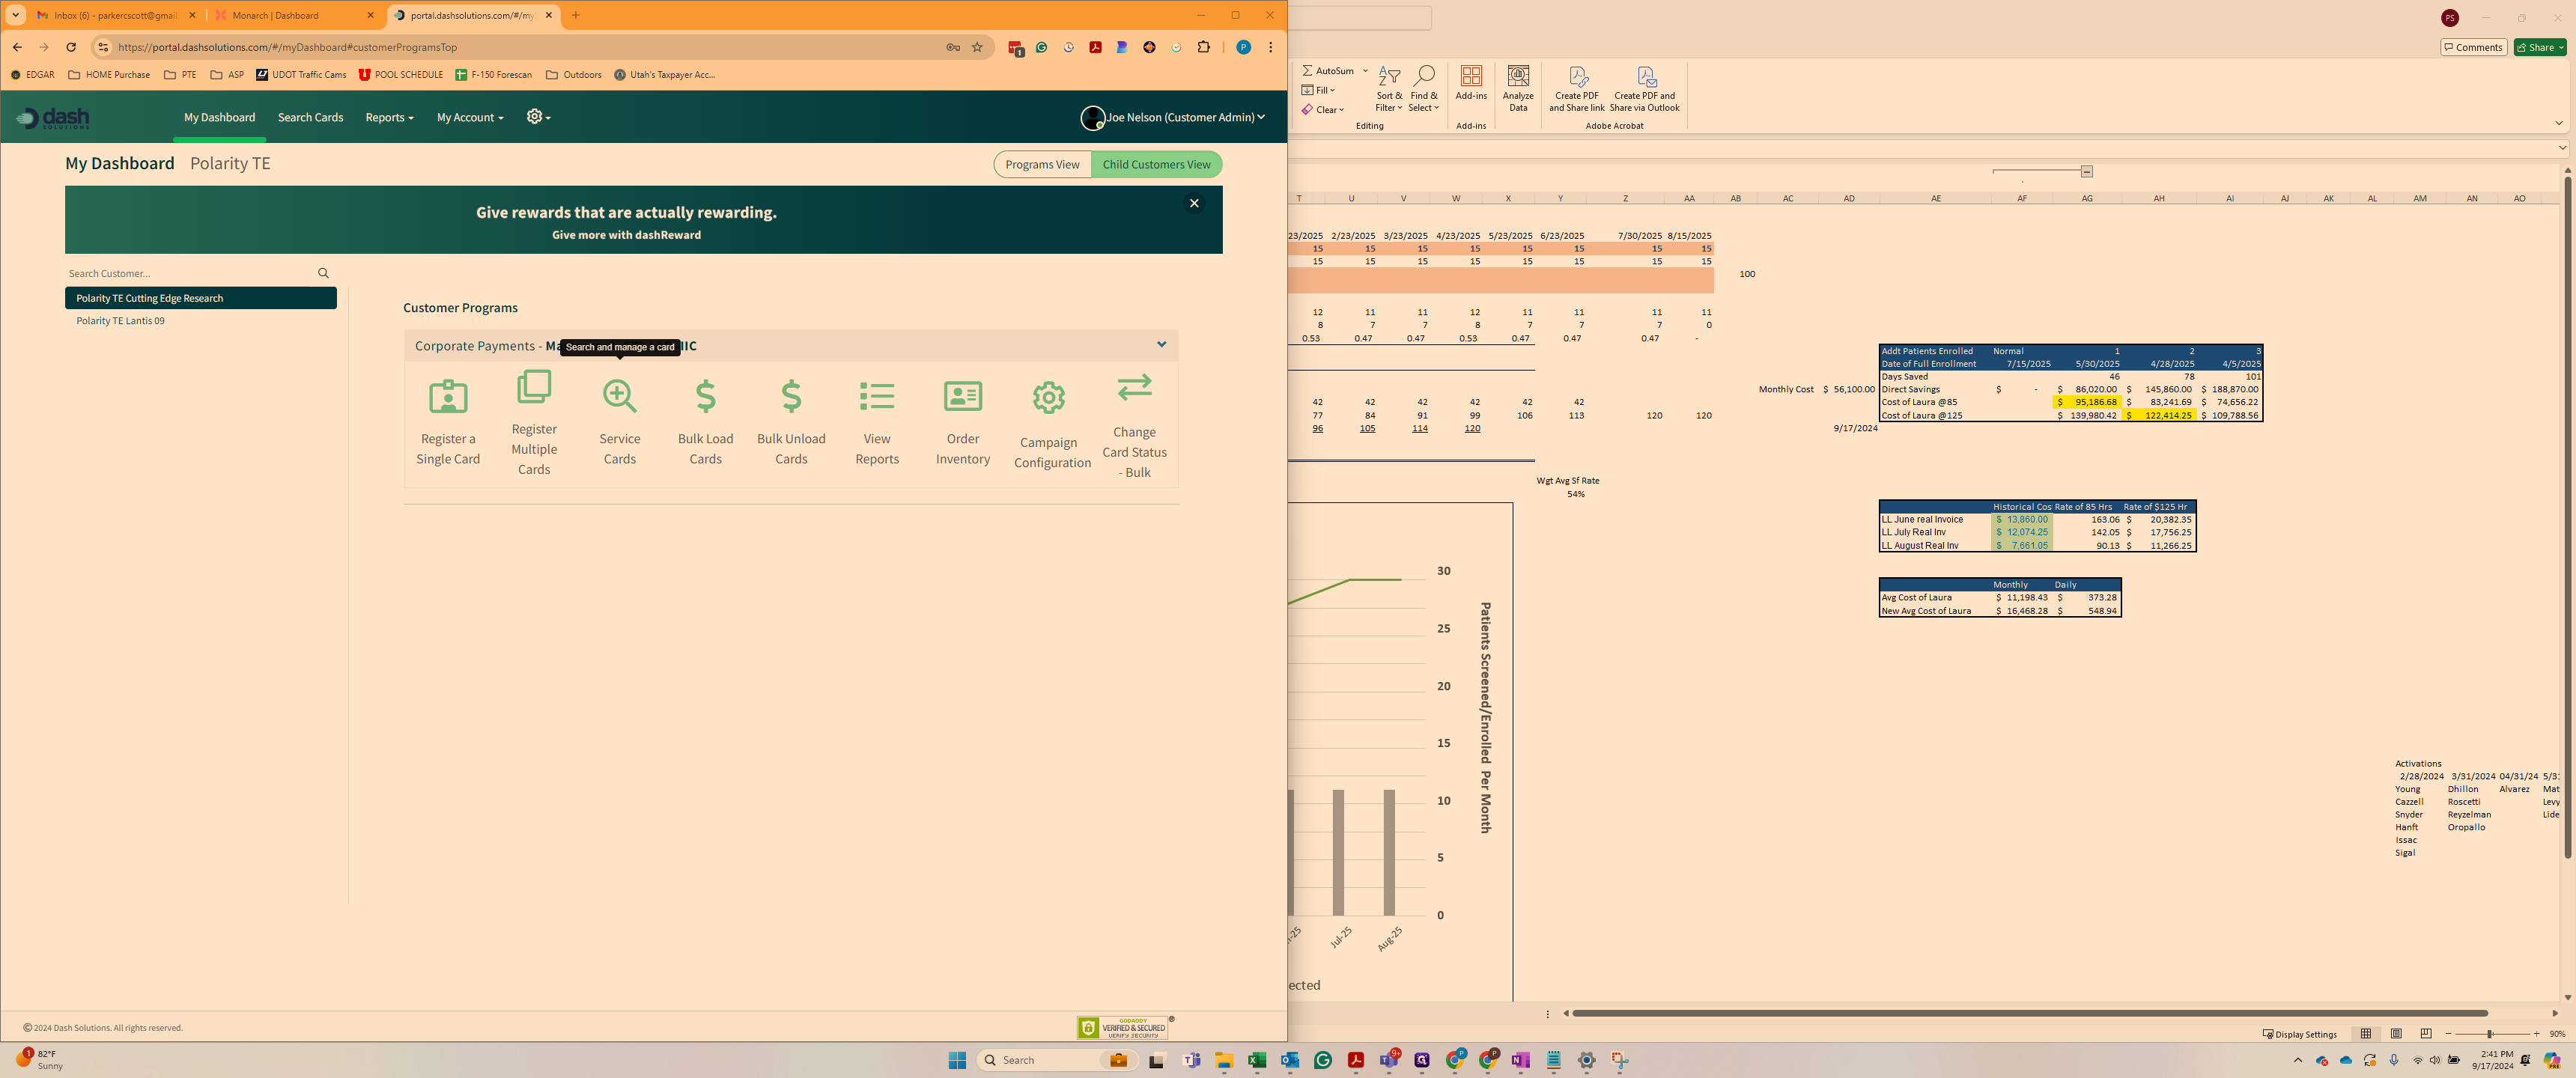Open UDOT Traffic Cams bookmark
The height and width of the screenshot is (1078, 2576).
[301, 75]
